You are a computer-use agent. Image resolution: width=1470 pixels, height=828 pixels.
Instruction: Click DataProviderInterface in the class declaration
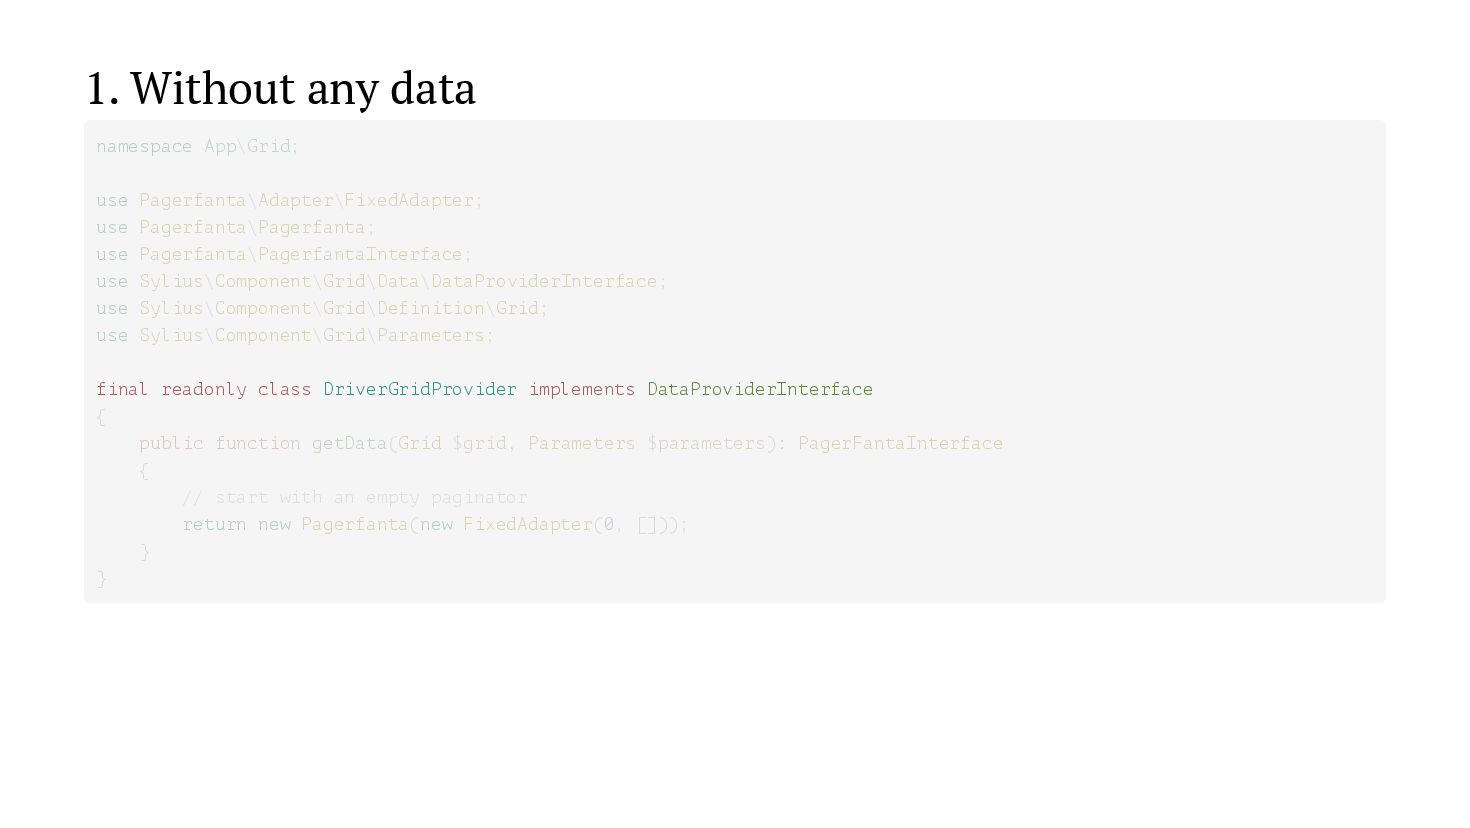760,390
